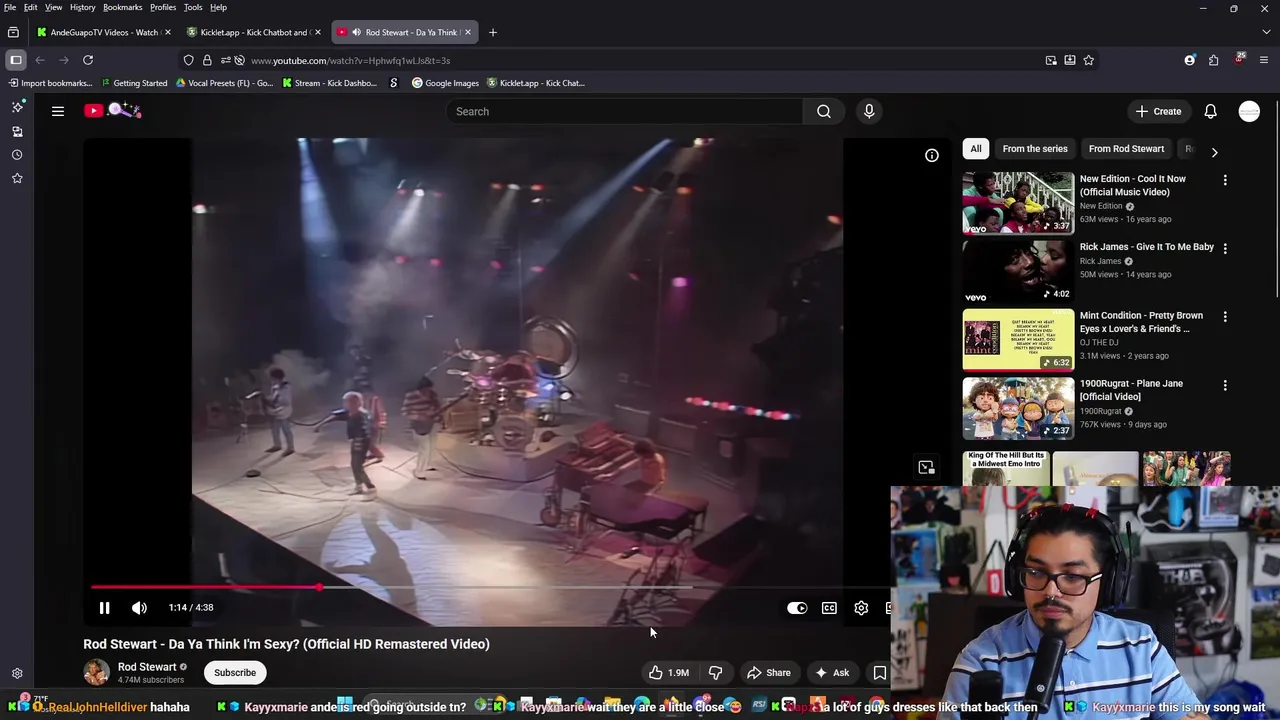Start voice search with microphone icon
This screenshot has height=720, width=1280.
coord(869,111)
